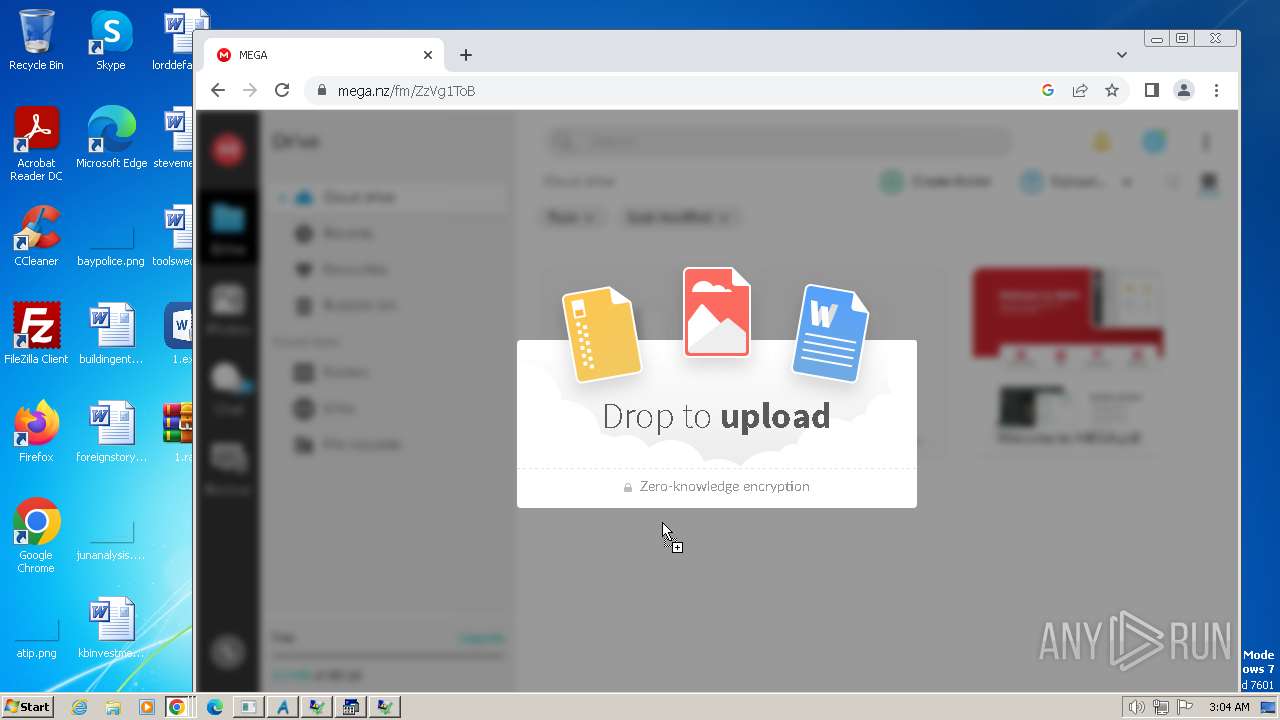Open Chrome side panel
Viewport: 1280px width, 720px height.
1152,90
